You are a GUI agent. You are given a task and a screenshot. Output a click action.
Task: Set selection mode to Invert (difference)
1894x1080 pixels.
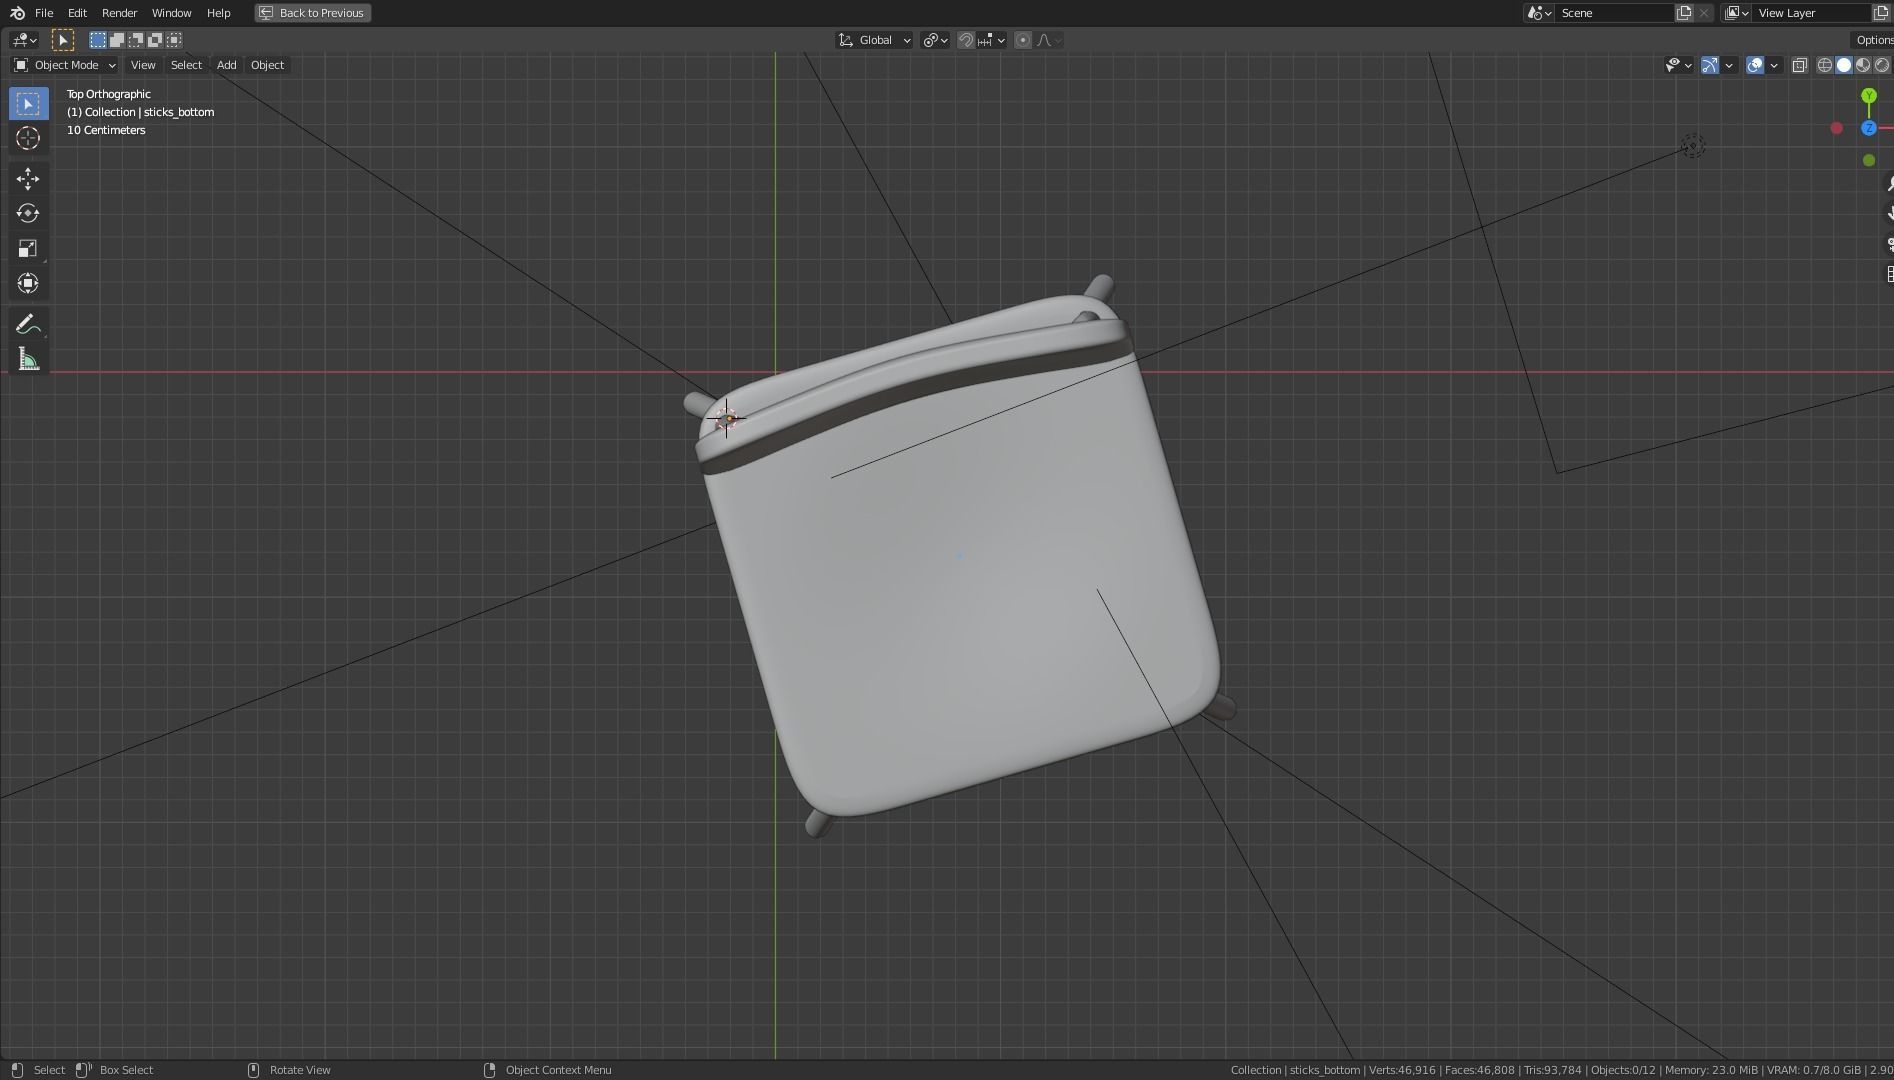(x=155, y=40)
